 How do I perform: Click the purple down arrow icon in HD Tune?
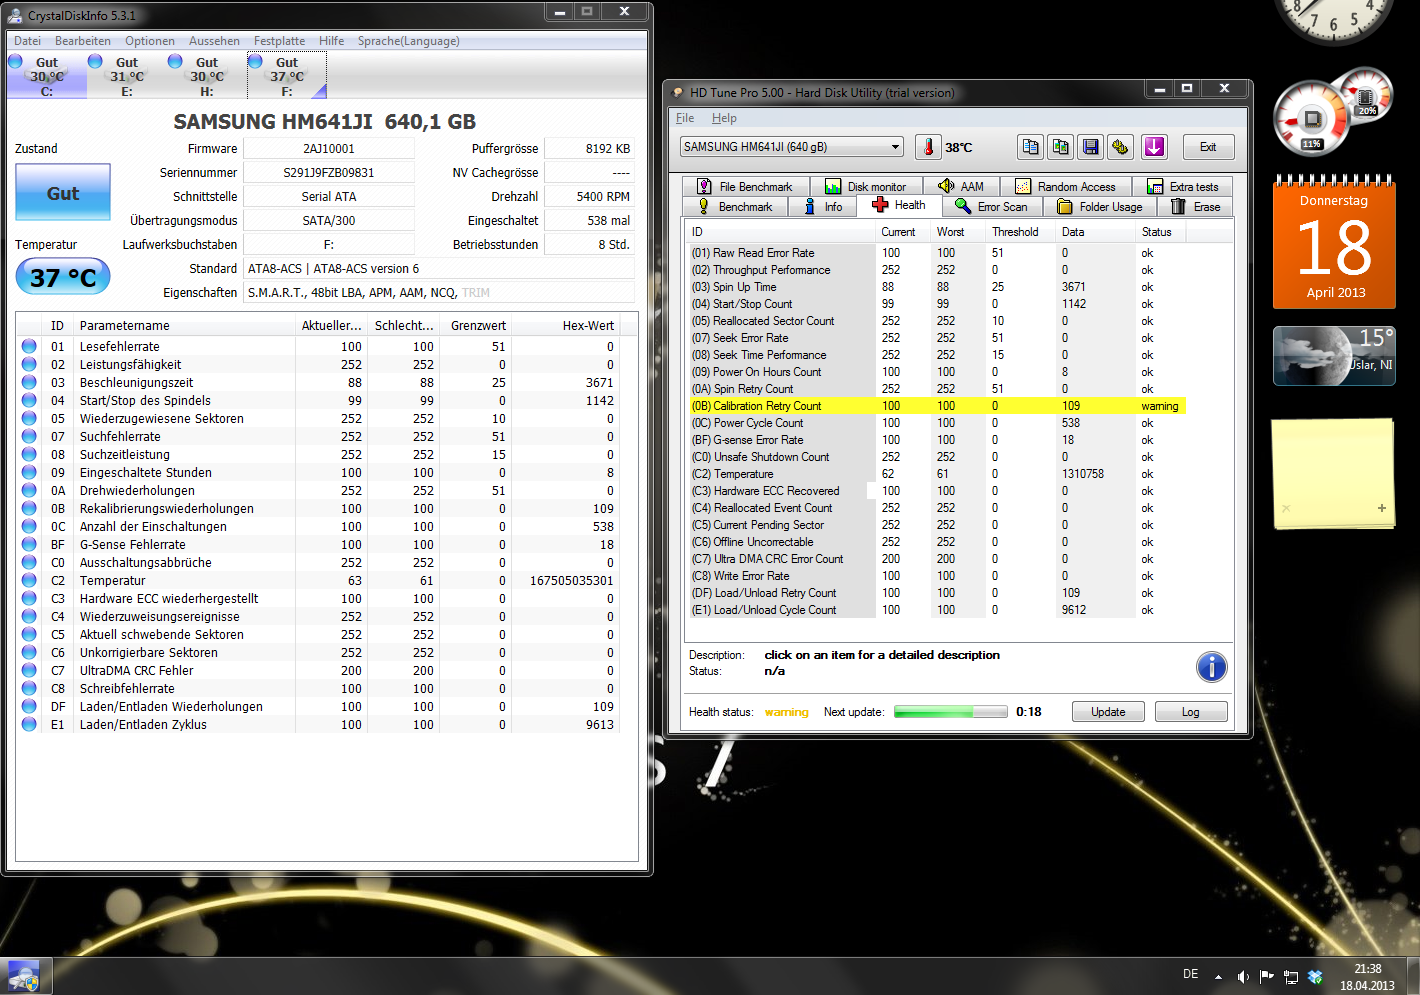(1154, 147)
